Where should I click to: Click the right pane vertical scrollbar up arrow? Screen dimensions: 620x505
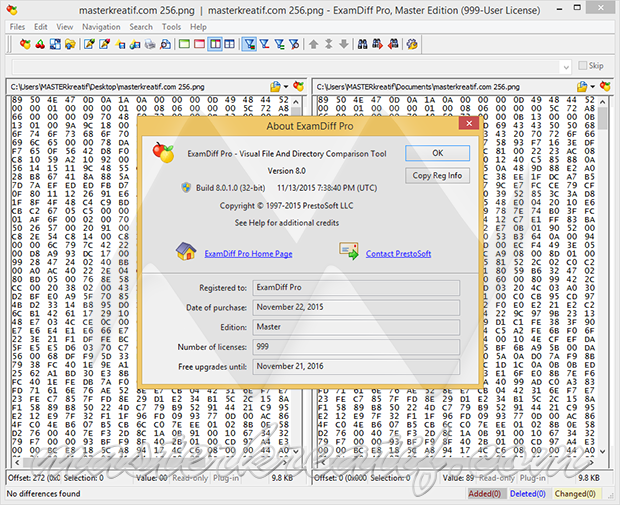(603, 102)
